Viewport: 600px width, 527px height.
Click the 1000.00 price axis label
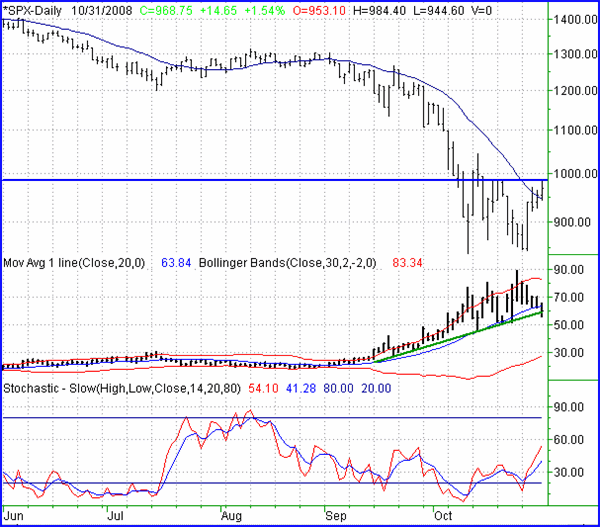(576, 174)
